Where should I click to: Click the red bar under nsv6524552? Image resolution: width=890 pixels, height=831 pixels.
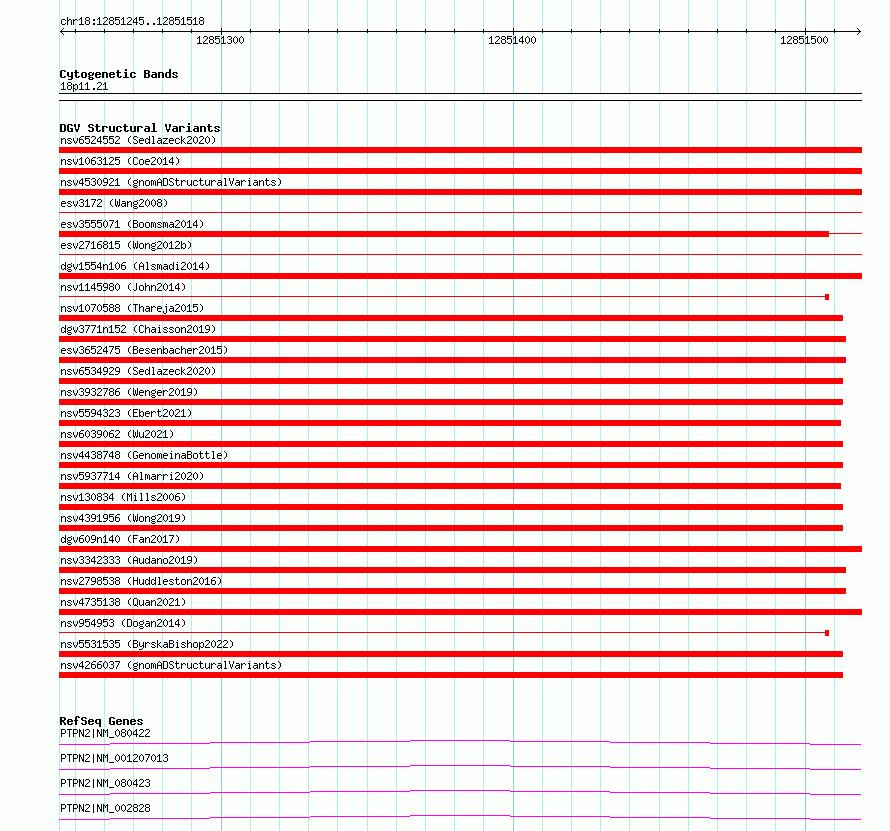coord(460,150)
